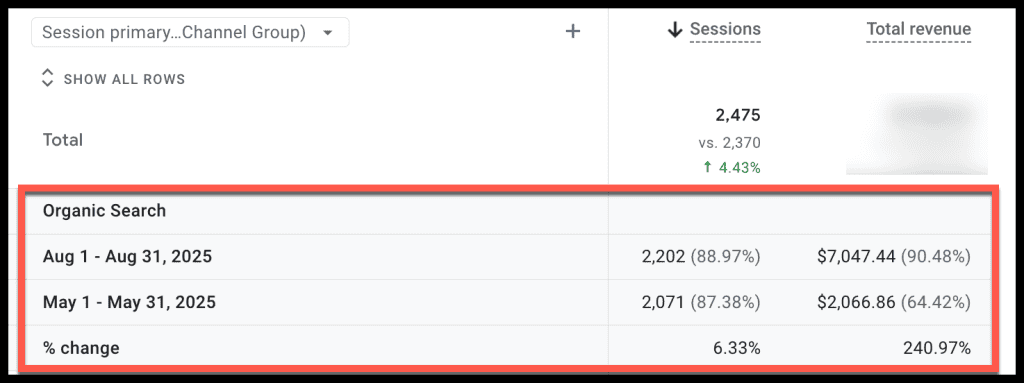Click the vs. 2,370 comparison value
Image resolution: width=1024 pixels, height=383 pixels.
point(729,142)
